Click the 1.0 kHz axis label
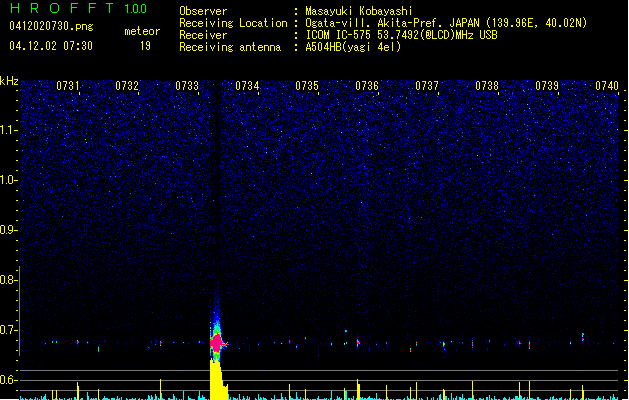Screen dimensions: 629x400 coord(9,180)
